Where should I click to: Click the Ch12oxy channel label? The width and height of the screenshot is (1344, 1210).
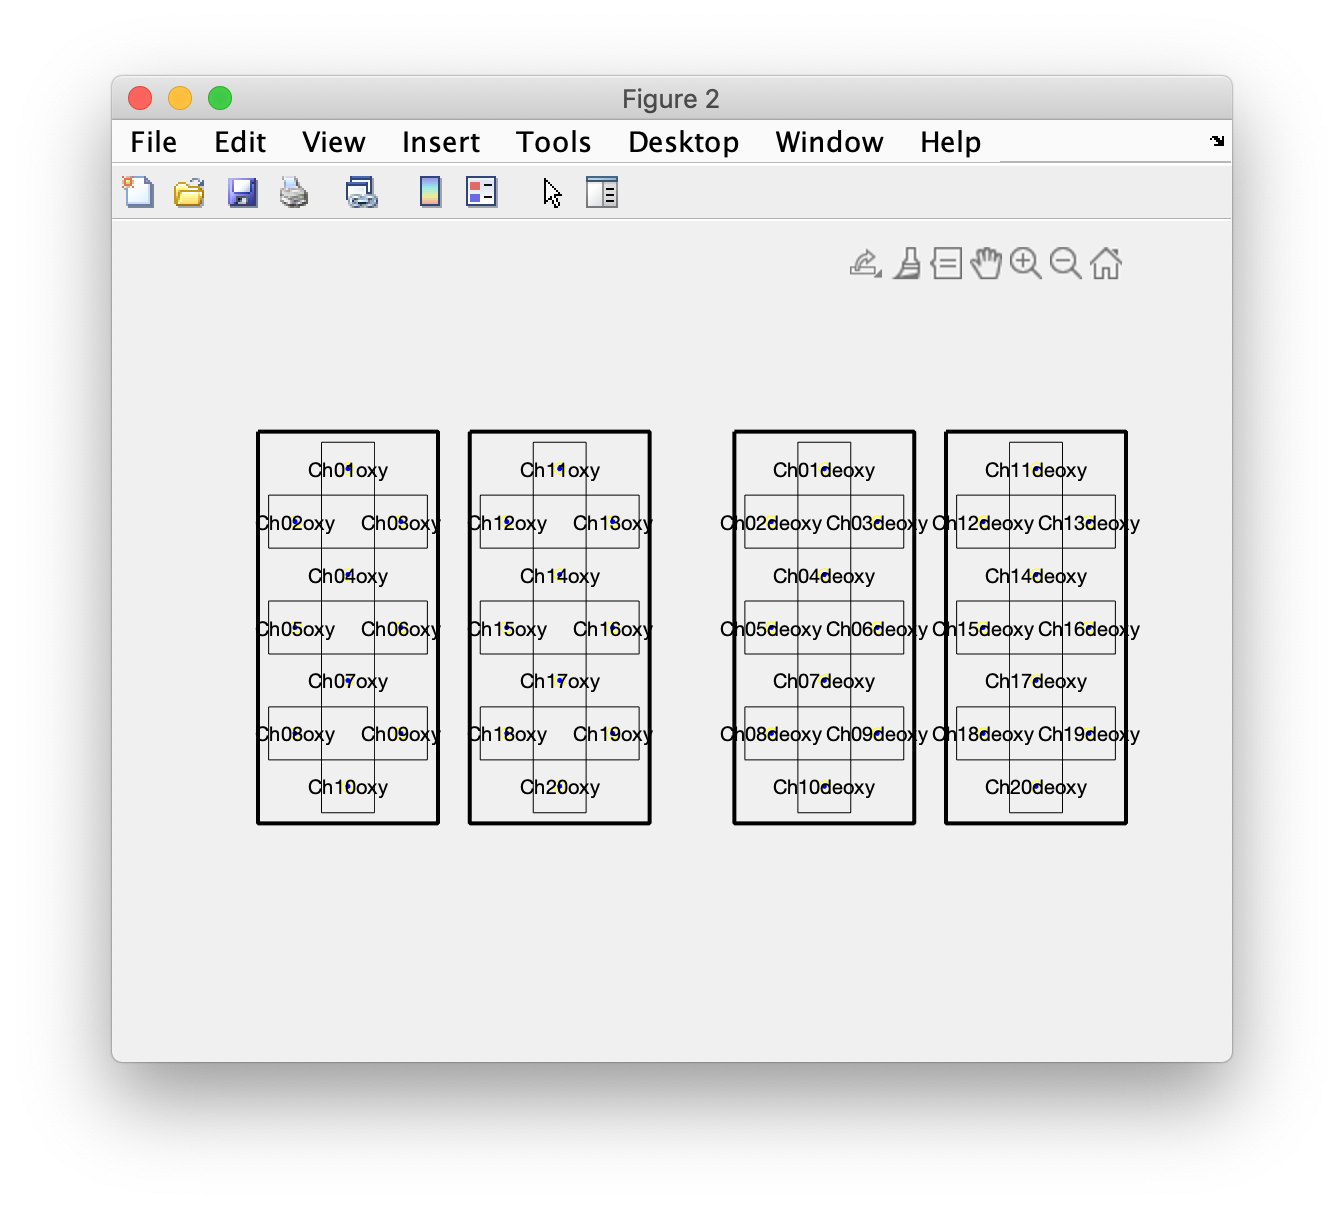pyautogui.click(x=508, y=523)
